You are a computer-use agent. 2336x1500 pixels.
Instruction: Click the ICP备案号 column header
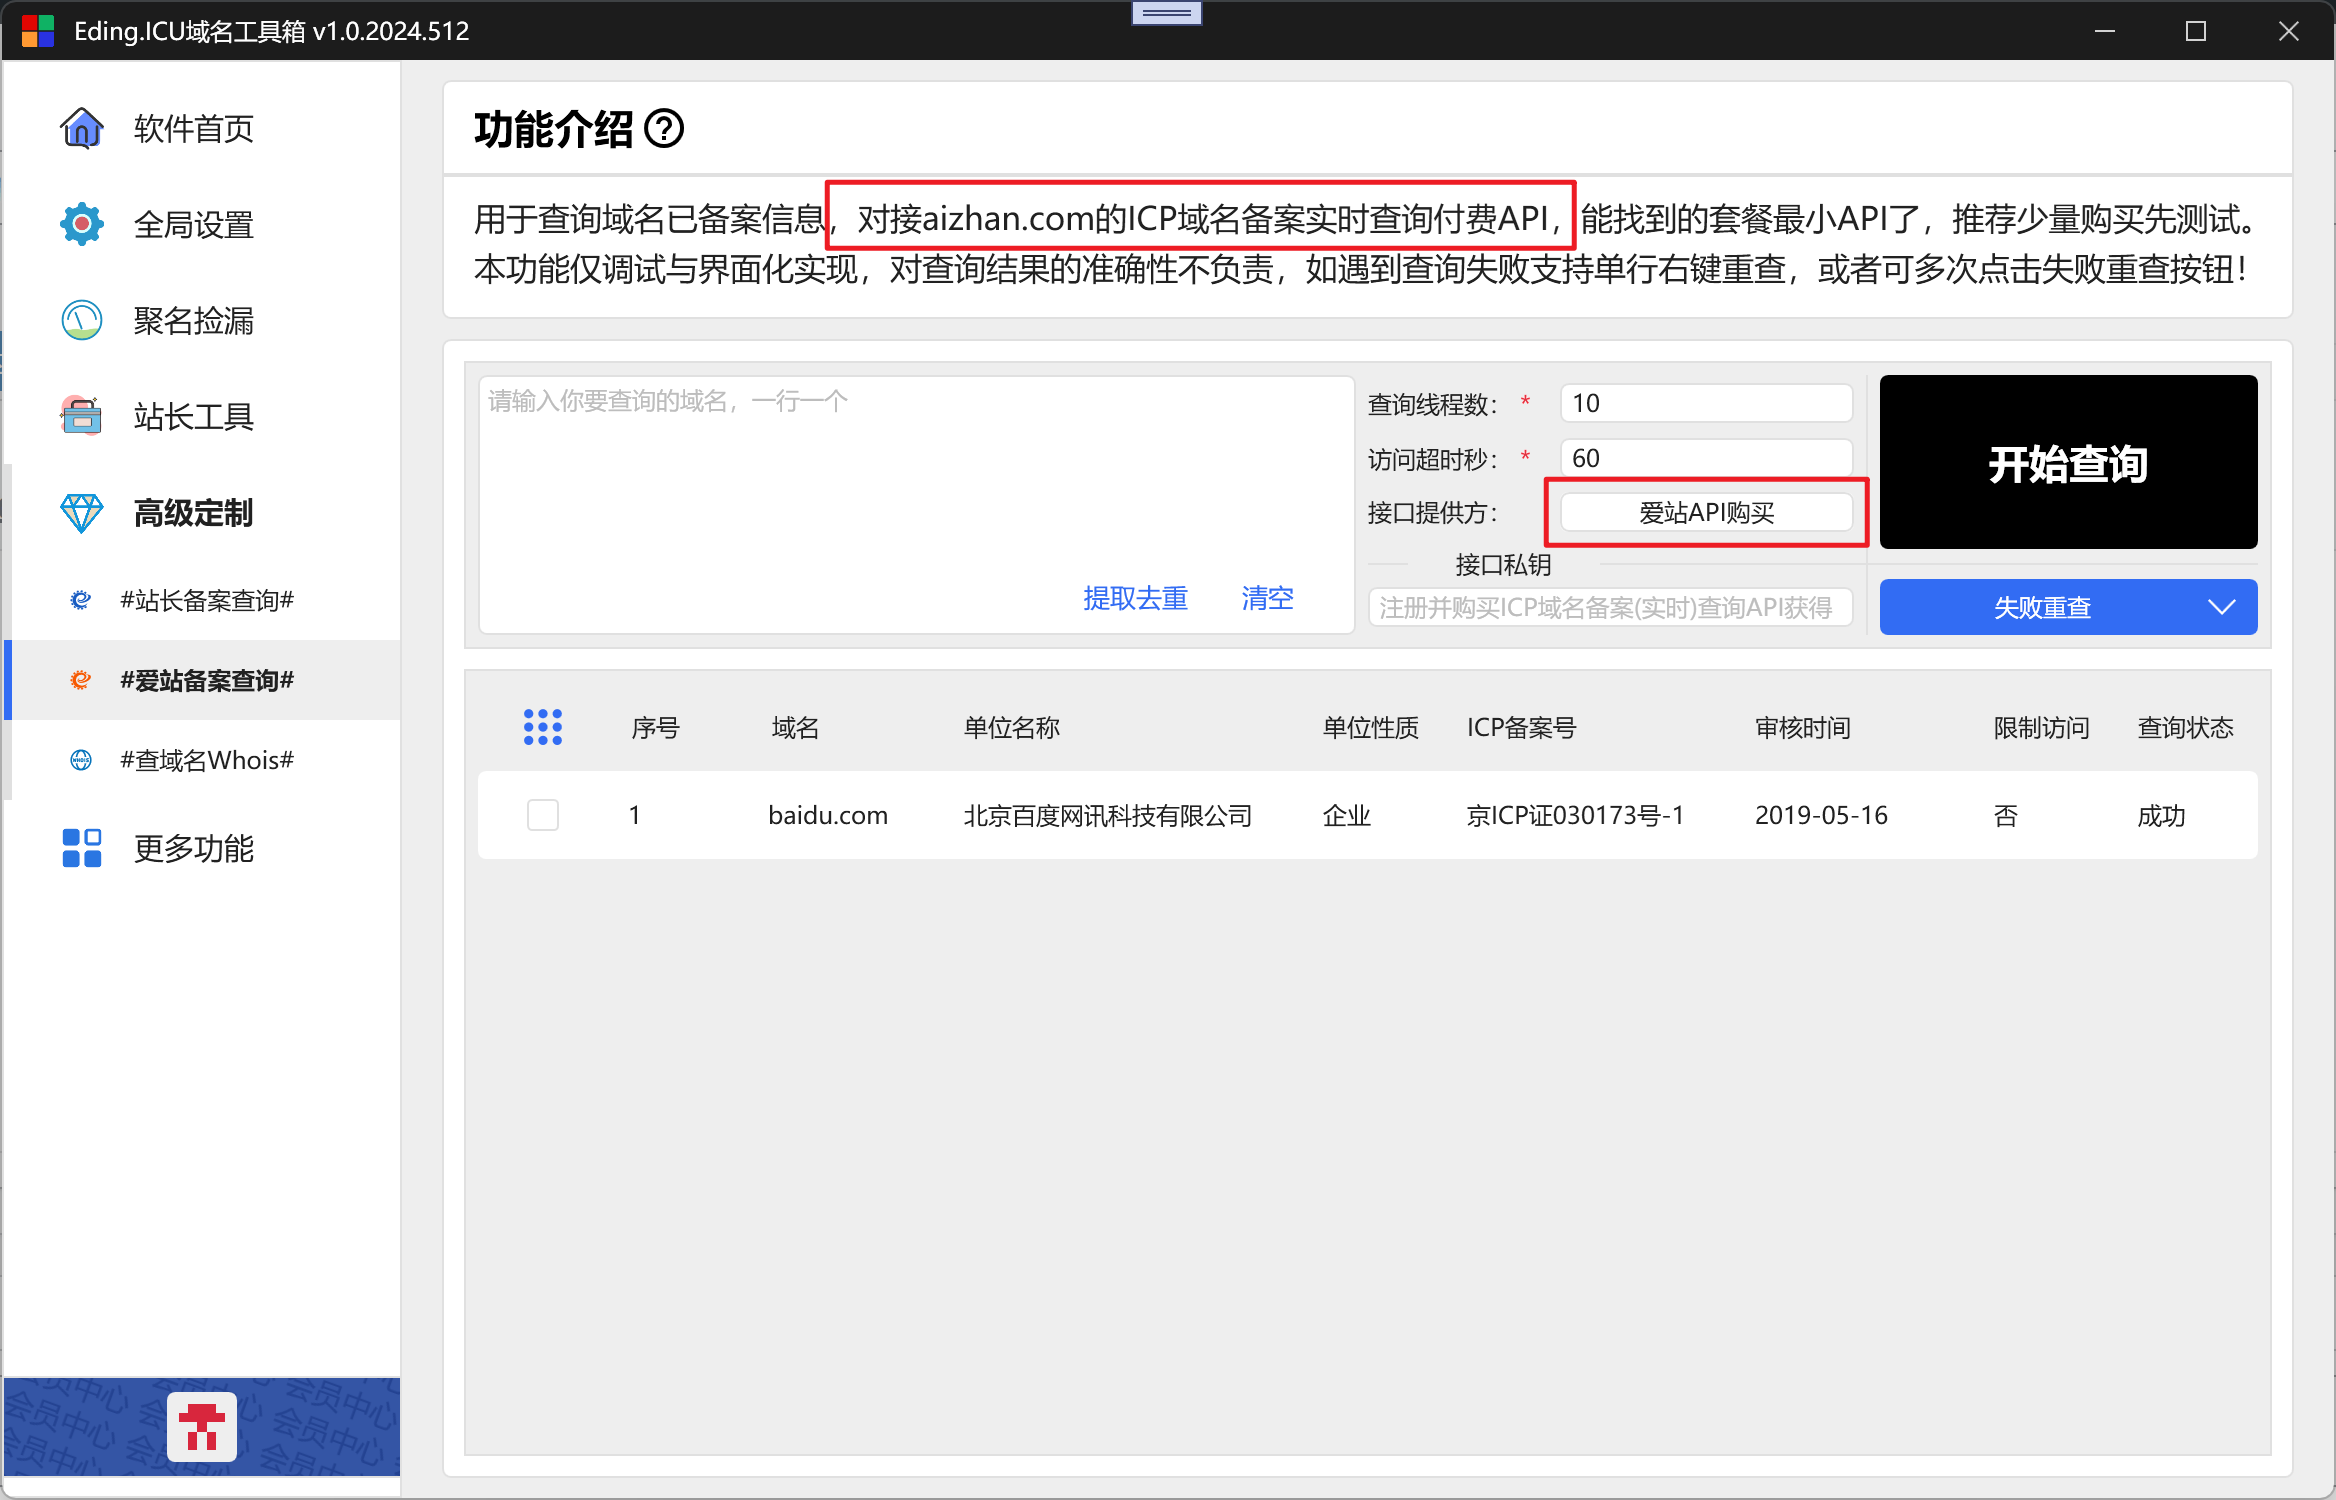(x=1521, y=727)
